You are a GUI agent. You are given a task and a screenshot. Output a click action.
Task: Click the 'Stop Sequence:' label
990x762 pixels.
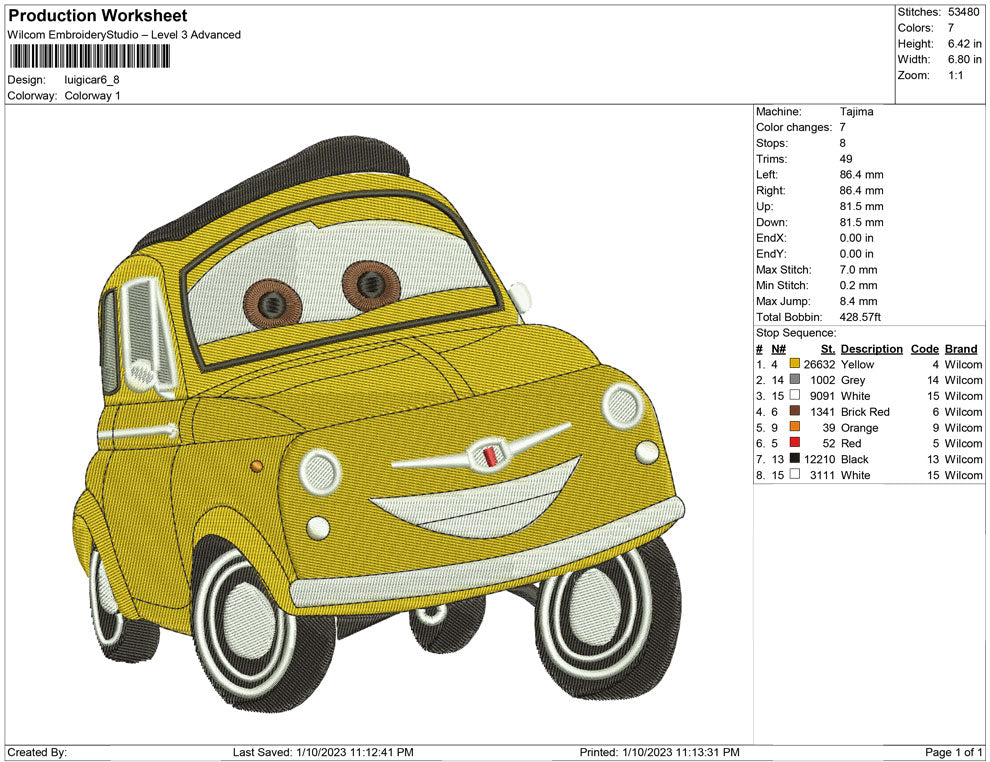point(796,333)
